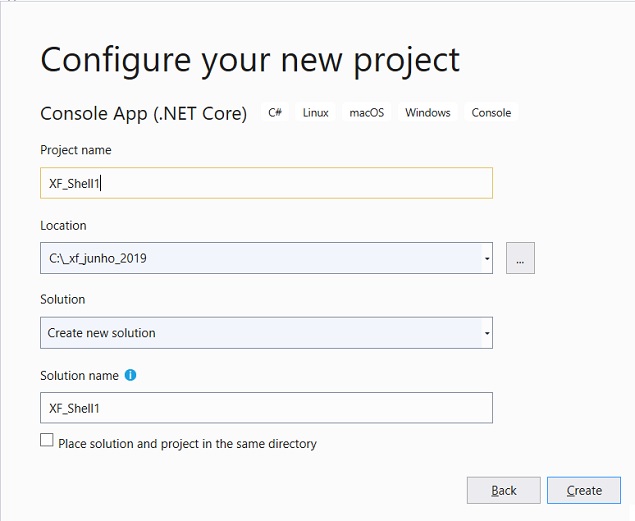Image resolution: width=635 pixels, height=521 pixels.
Task: Open the browse location ellipsis button
Action: [x=520, y=258]
